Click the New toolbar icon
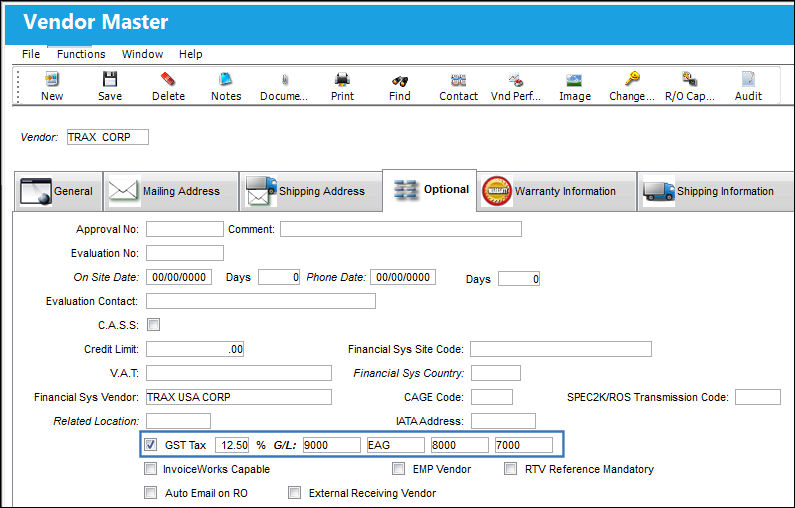 click(52, 79)
